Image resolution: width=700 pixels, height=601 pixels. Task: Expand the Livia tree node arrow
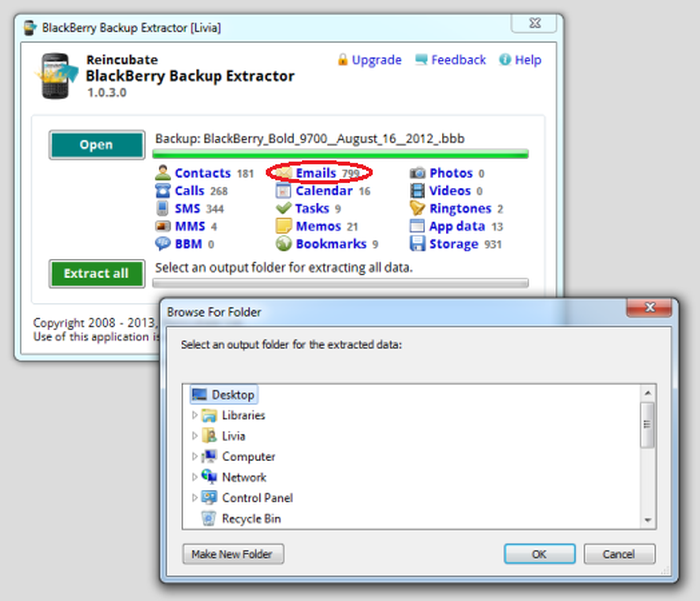(x=195, y=436)
